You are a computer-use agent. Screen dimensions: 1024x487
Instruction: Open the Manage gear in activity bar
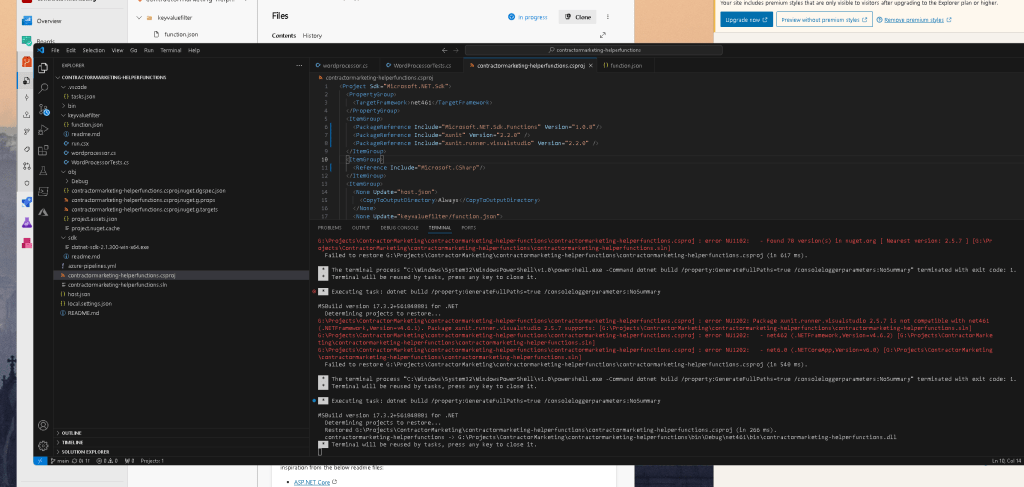pos(43,446)
